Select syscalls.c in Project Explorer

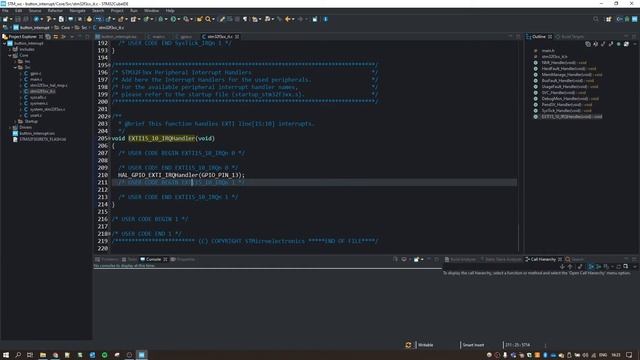(x=38, y=97)
